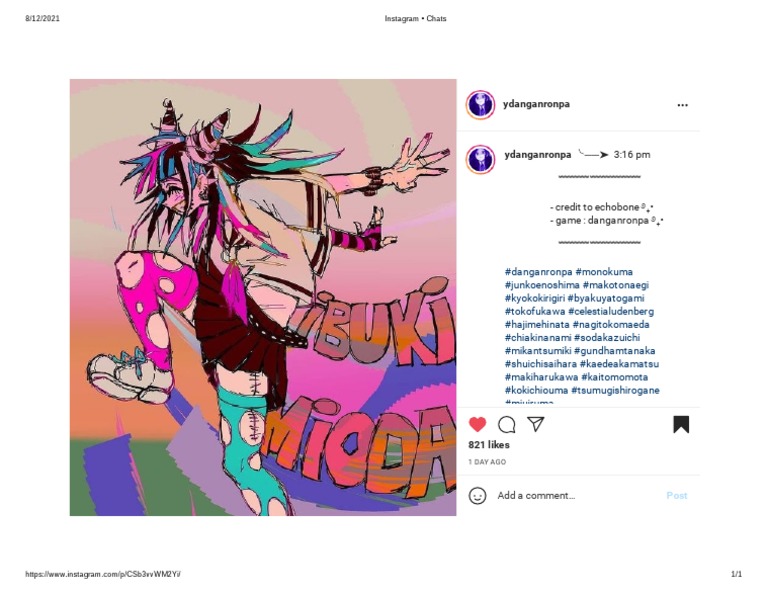Open ydanganronpa username beside caption

pos(537,155)
